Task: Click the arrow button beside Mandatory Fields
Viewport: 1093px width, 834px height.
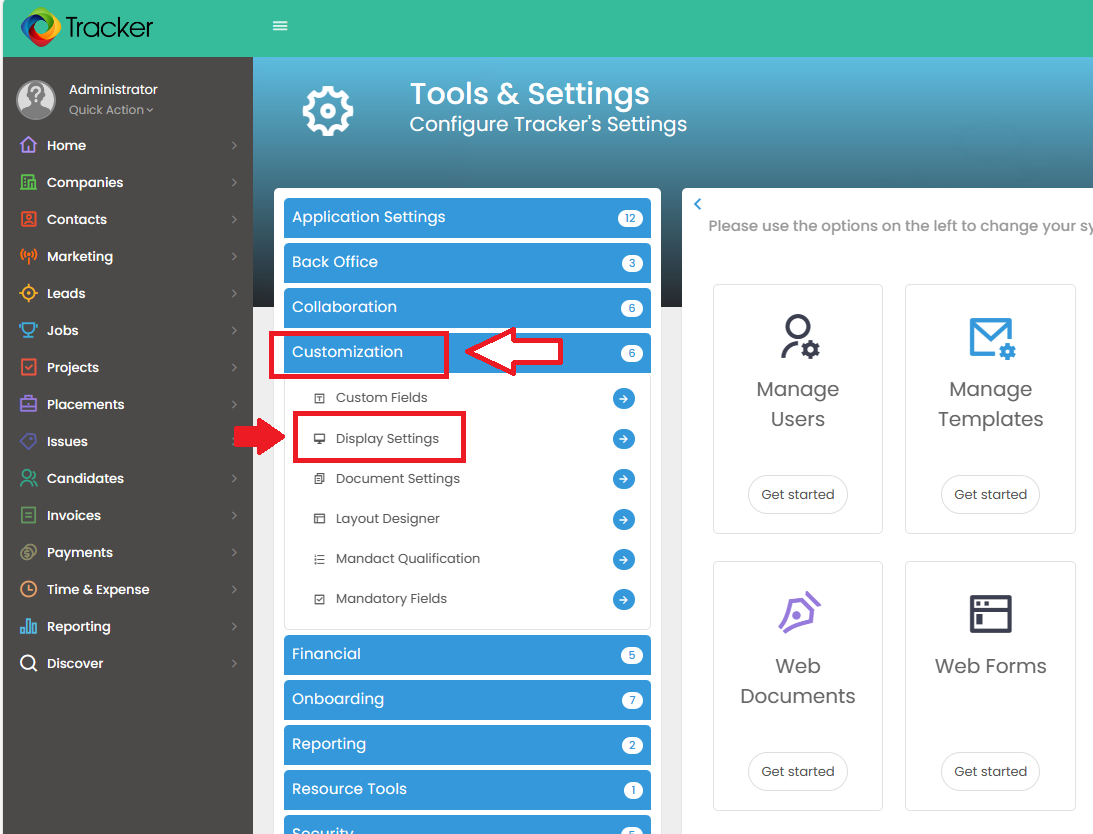Action: point(624,599)
